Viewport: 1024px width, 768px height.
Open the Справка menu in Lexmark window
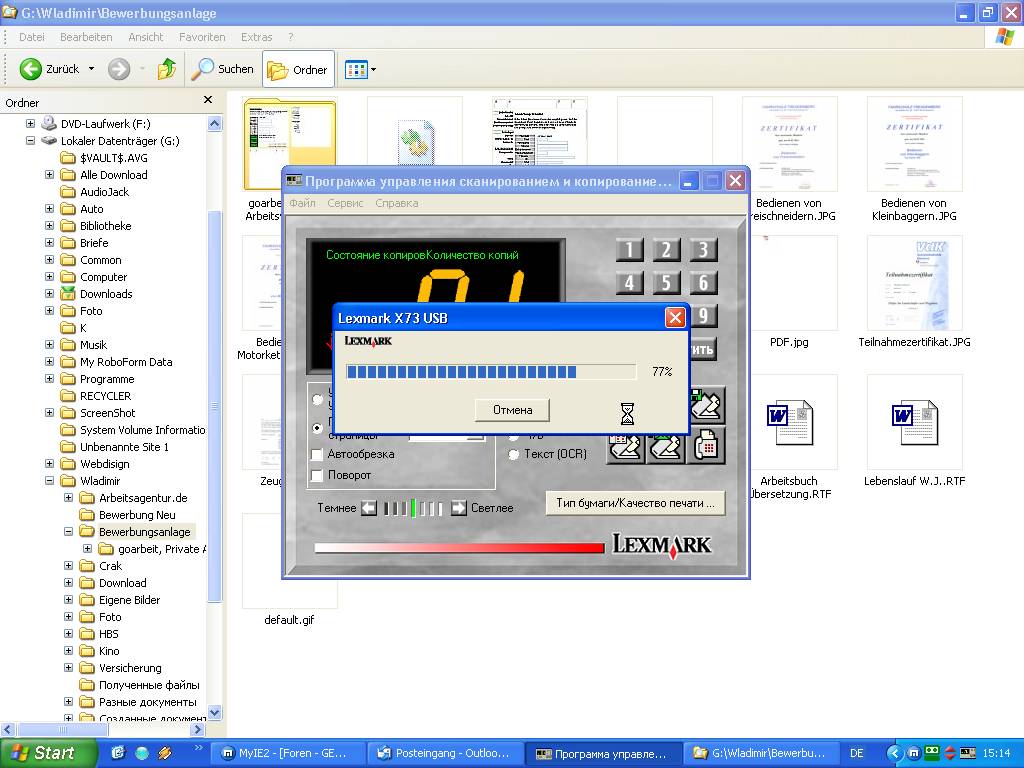click(396, 203)
